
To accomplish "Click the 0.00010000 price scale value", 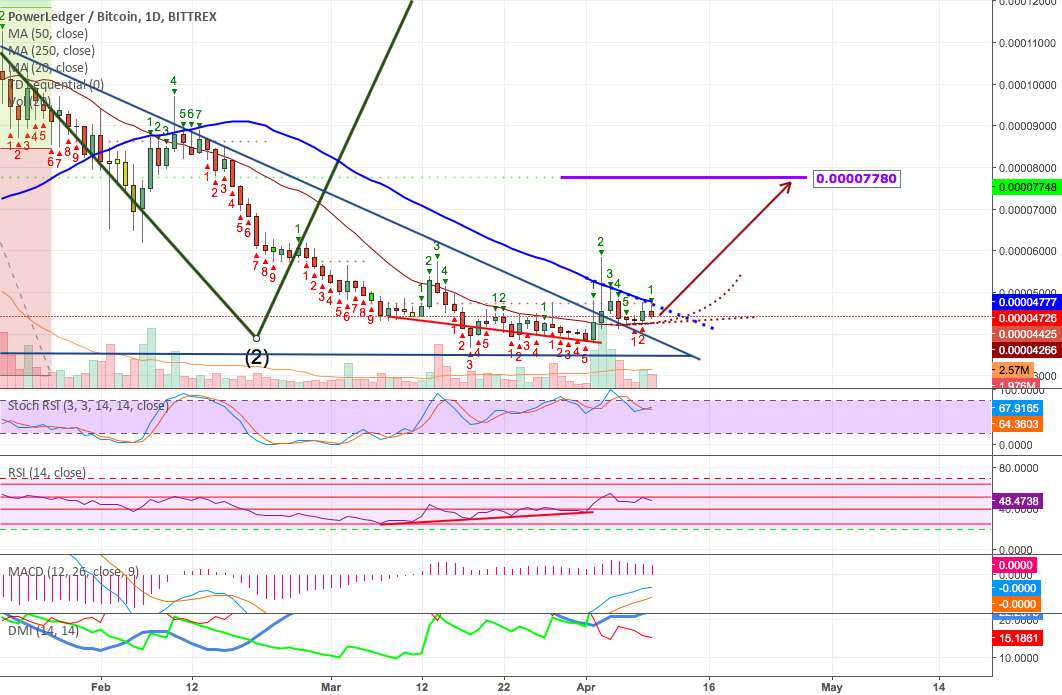I will pos(1027,85).
